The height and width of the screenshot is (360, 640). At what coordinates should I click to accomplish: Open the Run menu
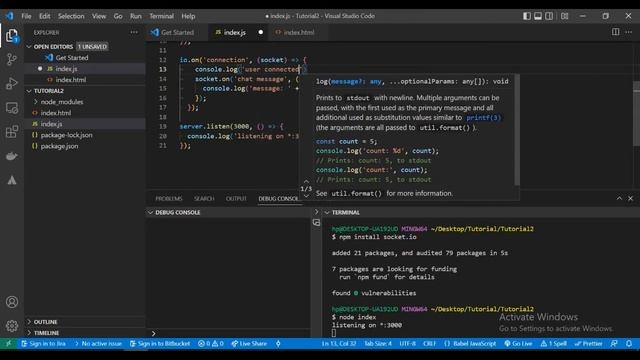tap(136, 16)
